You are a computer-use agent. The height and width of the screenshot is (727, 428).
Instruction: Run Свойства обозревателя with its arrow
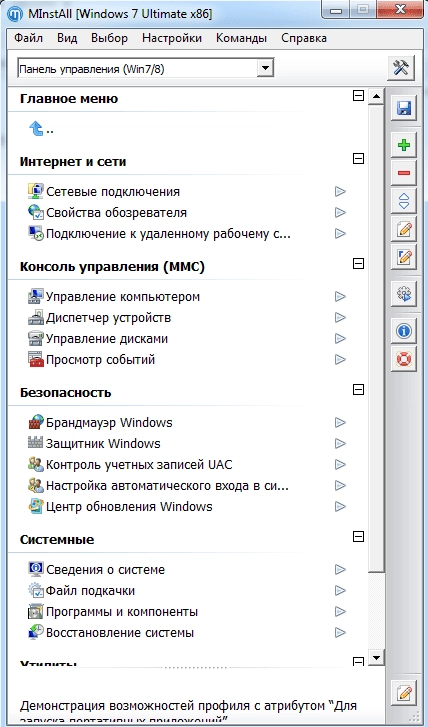(340, 212)
